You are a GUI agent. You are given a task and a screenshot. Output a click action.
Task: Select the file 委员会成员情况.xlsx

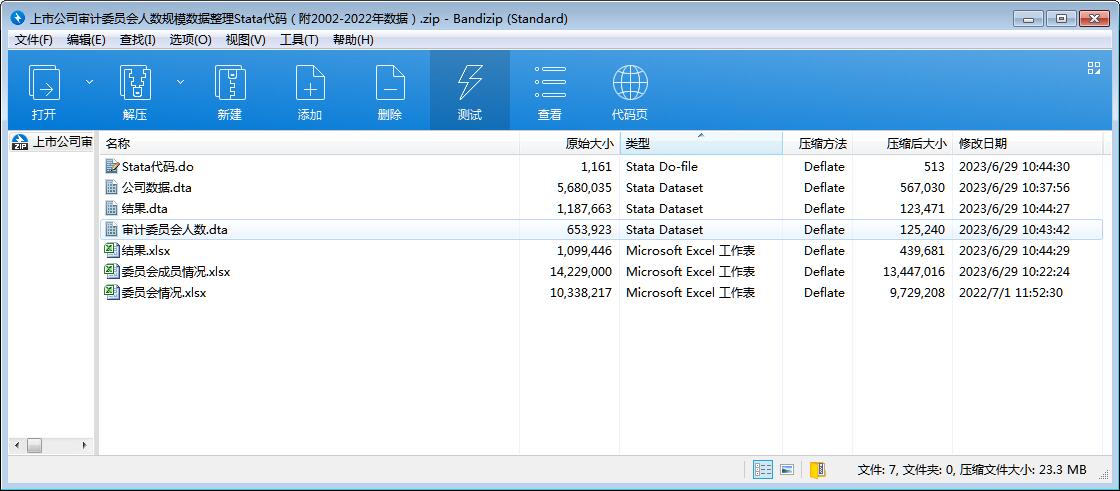point(176,272)
